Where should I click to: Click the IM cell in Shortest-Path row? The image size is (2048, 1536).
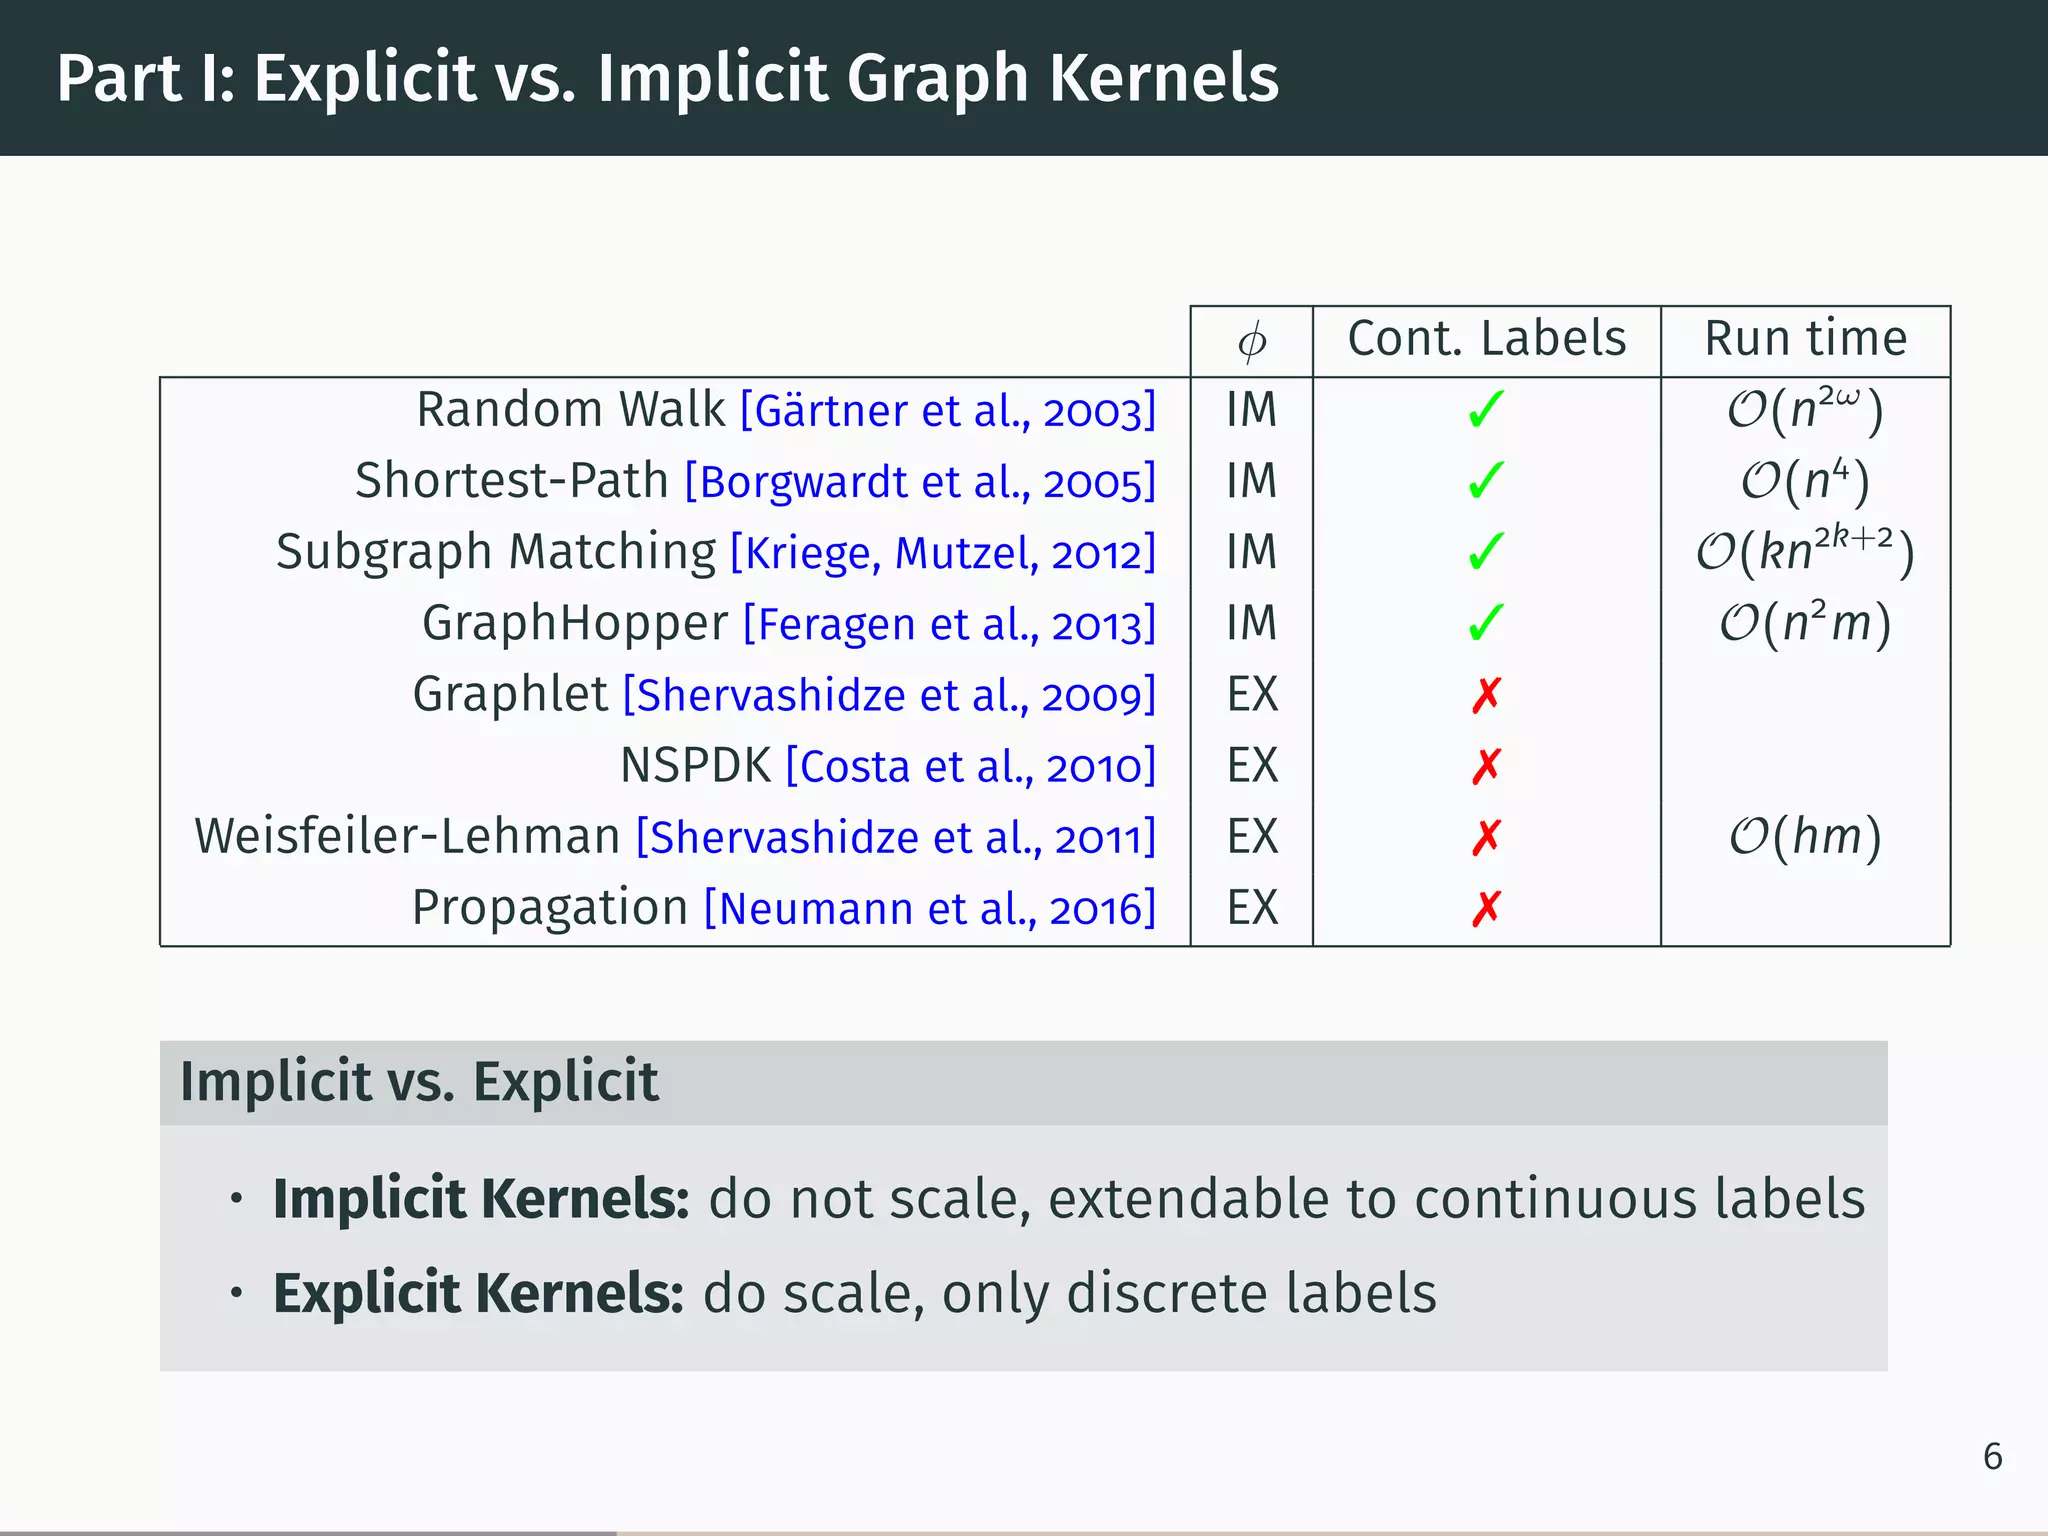pyautogui.click(x=1252, y=480)
